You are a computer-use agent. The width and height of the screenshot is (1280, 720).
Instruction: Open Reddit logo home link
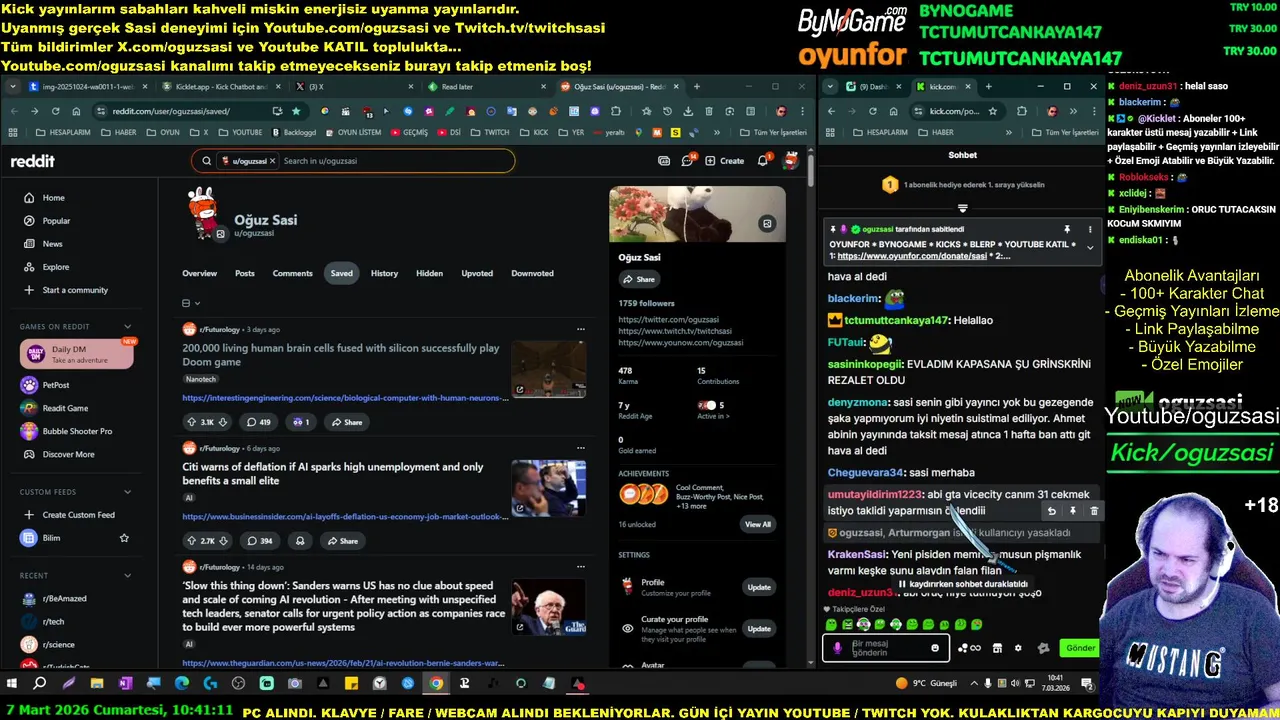(x=33, y=161)
